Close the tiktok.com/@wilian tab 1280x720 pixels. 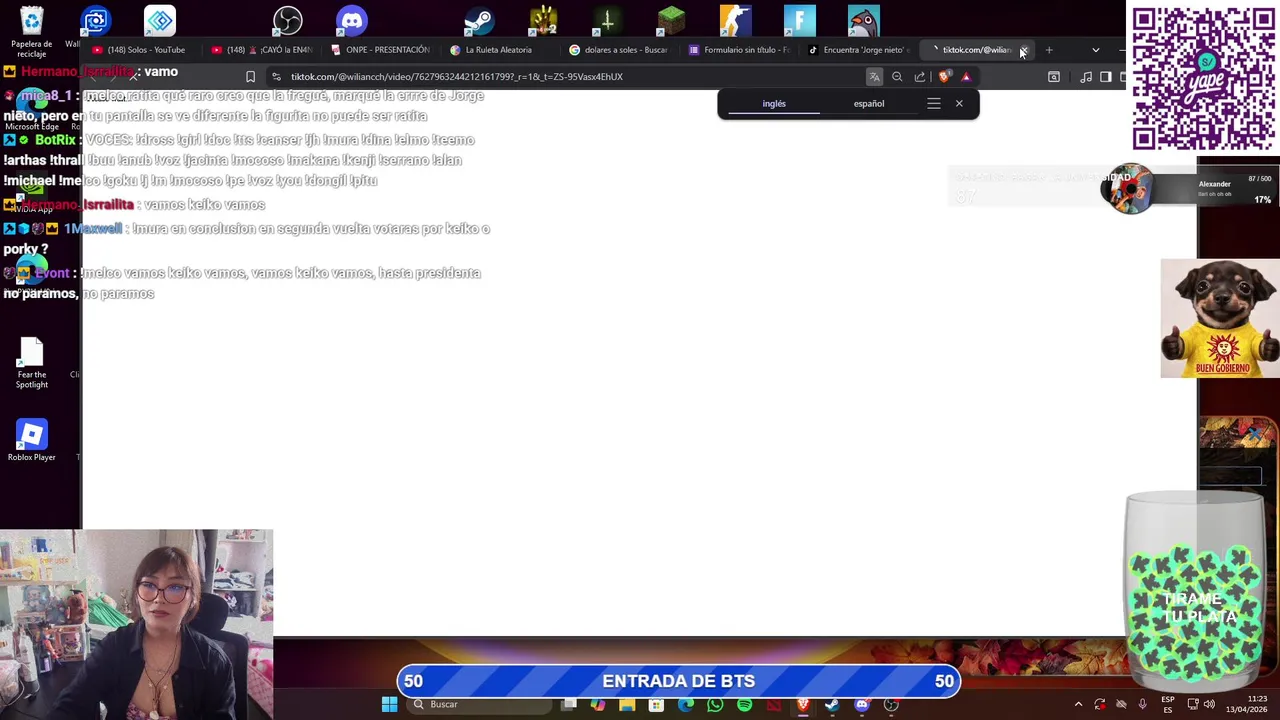(x=1023, y=50)
